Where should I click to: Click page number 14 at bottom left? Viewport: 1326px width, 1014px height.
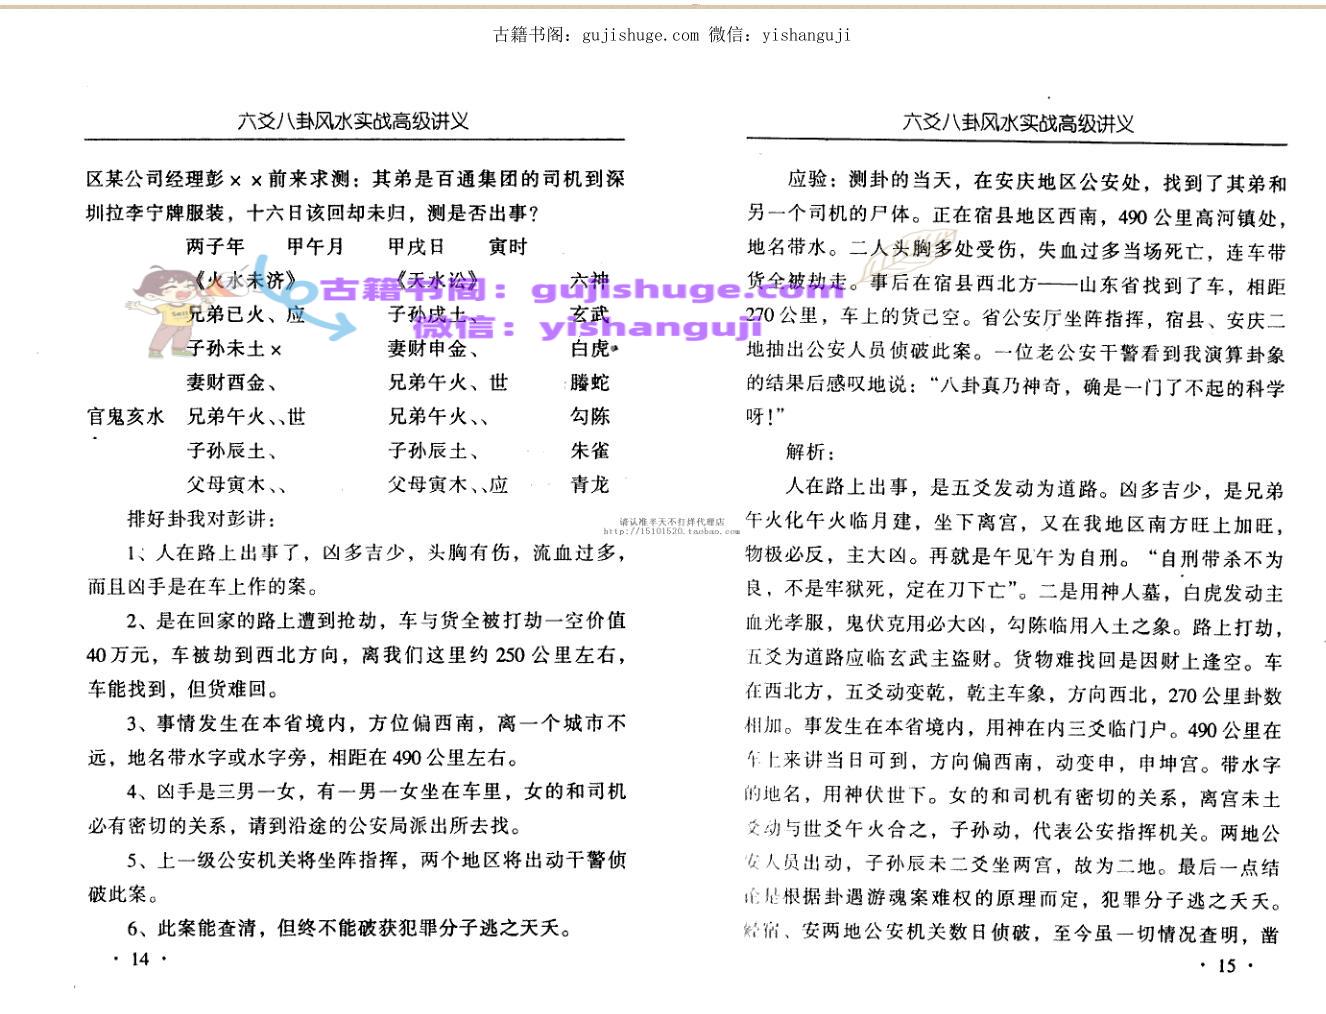[140, 959]
